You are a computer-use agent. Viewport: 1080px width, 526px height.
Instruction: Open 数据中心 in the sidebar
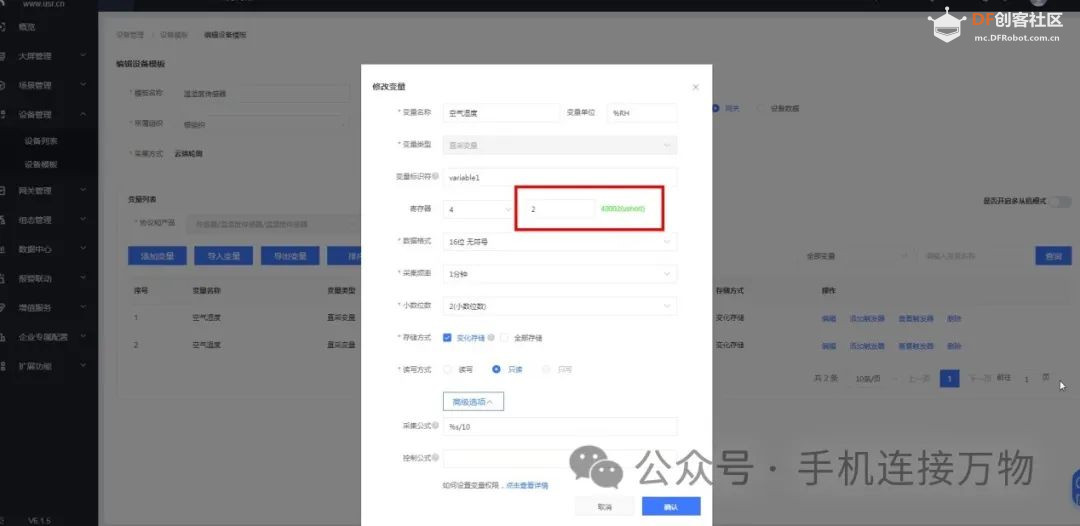35,249
